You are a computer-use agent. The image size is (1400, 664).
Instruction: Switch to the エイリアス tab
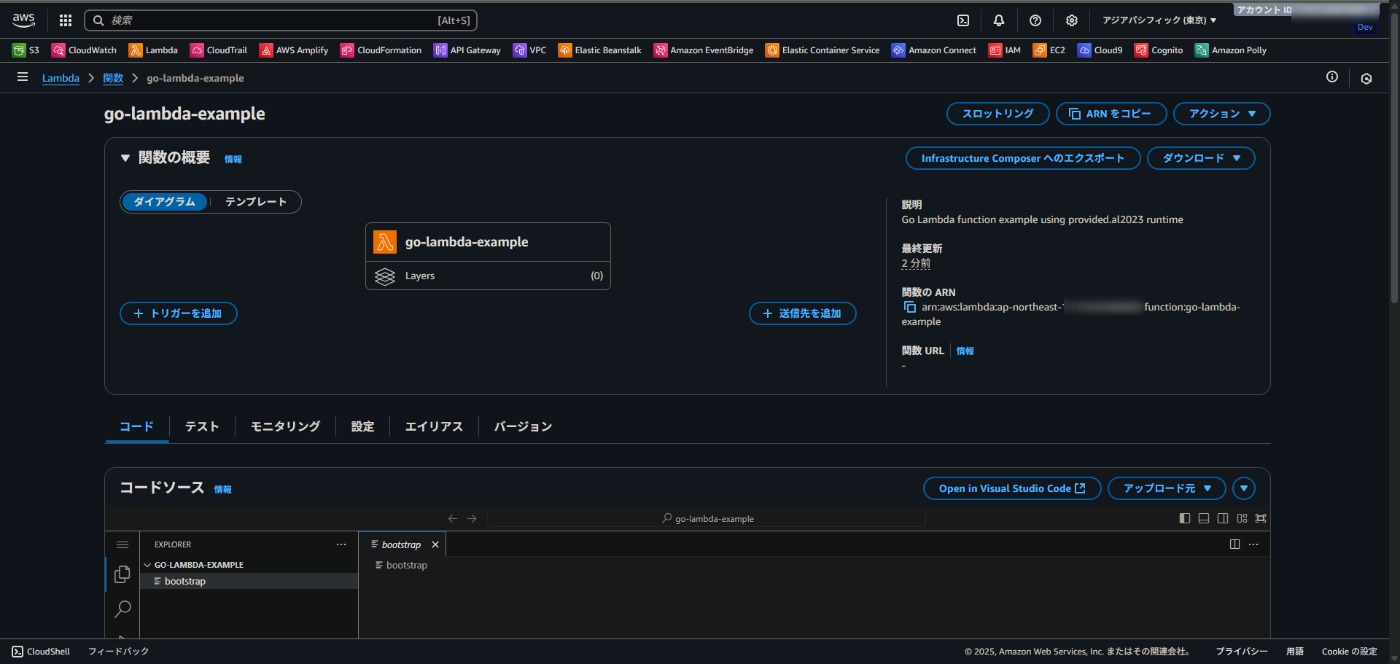point(434,426)
